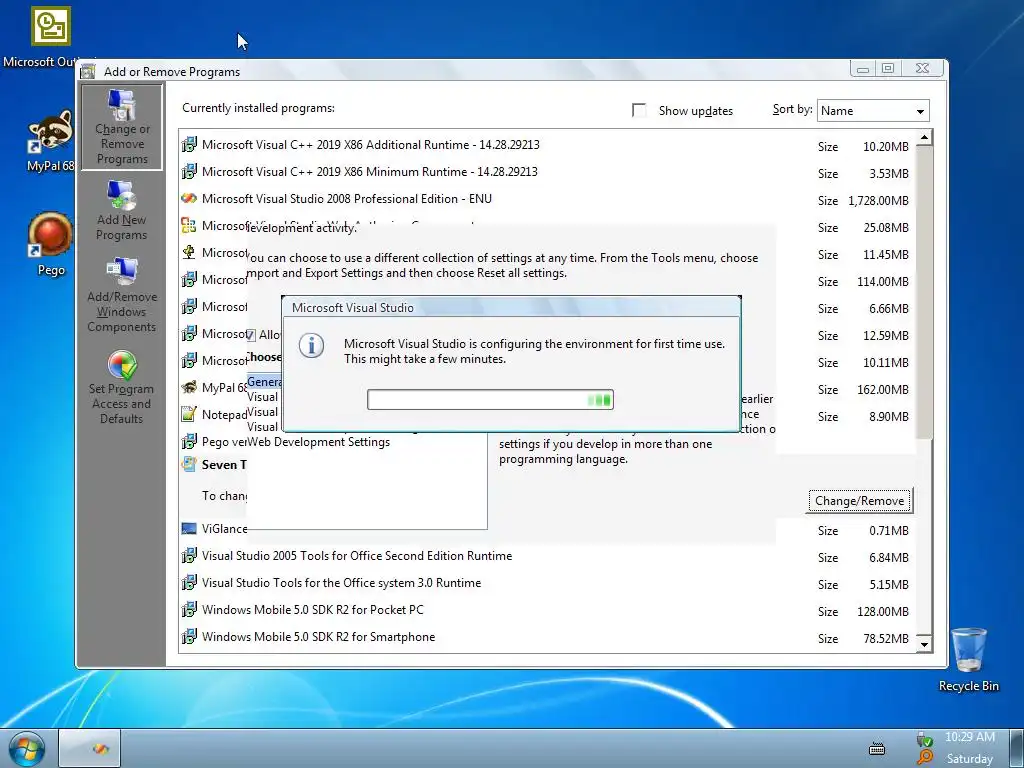
Task: Click the orange magnifier tray icon
Action: coord(924,758)
